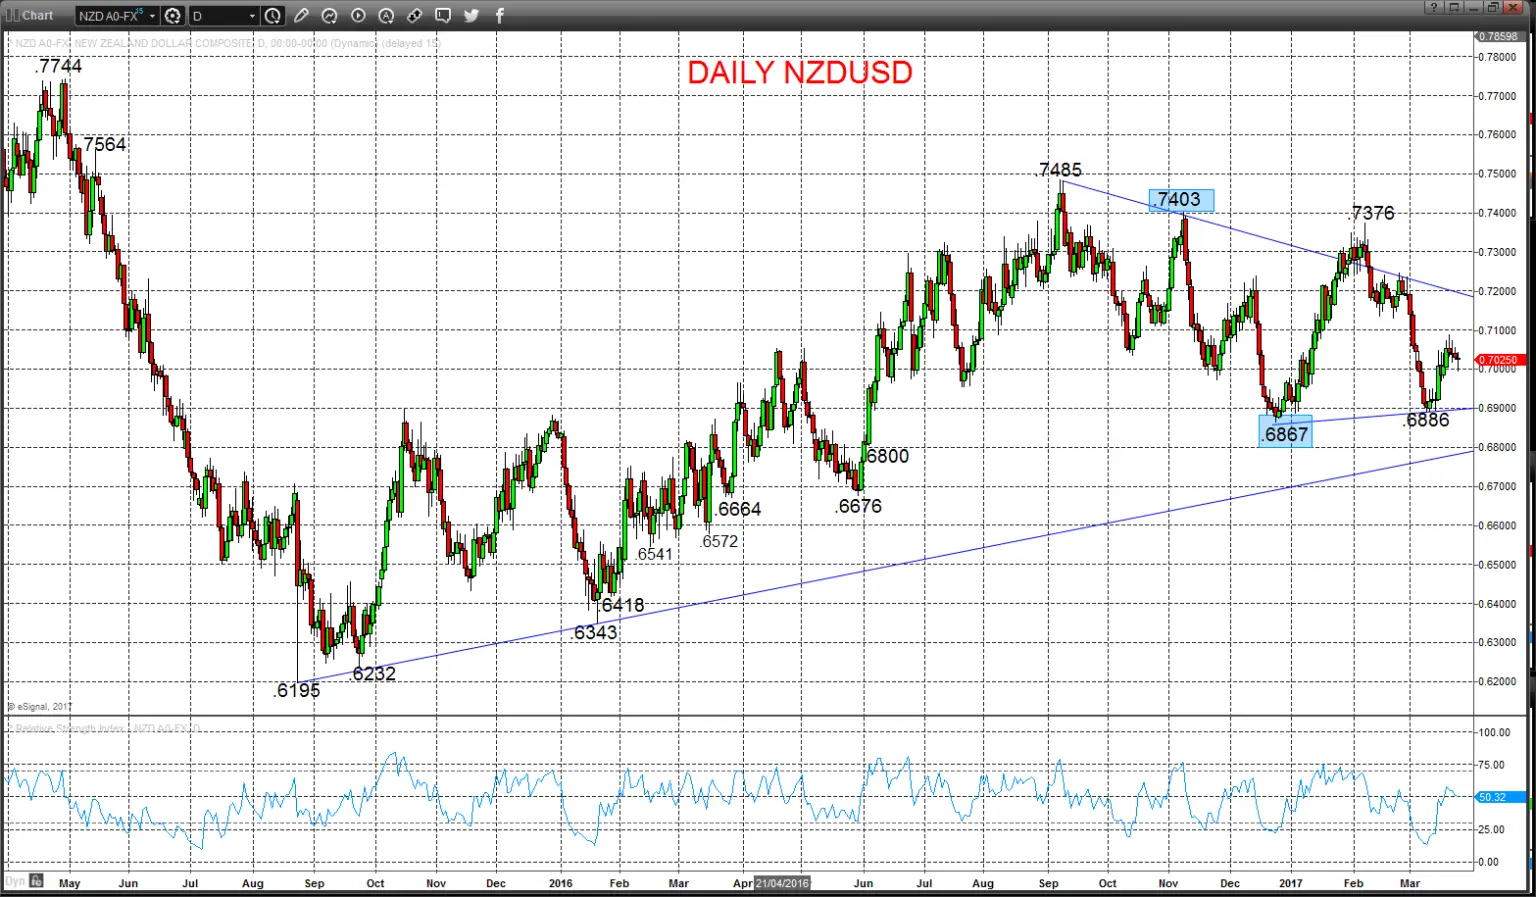Open the window options dropdown icon
This screenshot has height=897, width=1536.
click(x=1455, y=7)
